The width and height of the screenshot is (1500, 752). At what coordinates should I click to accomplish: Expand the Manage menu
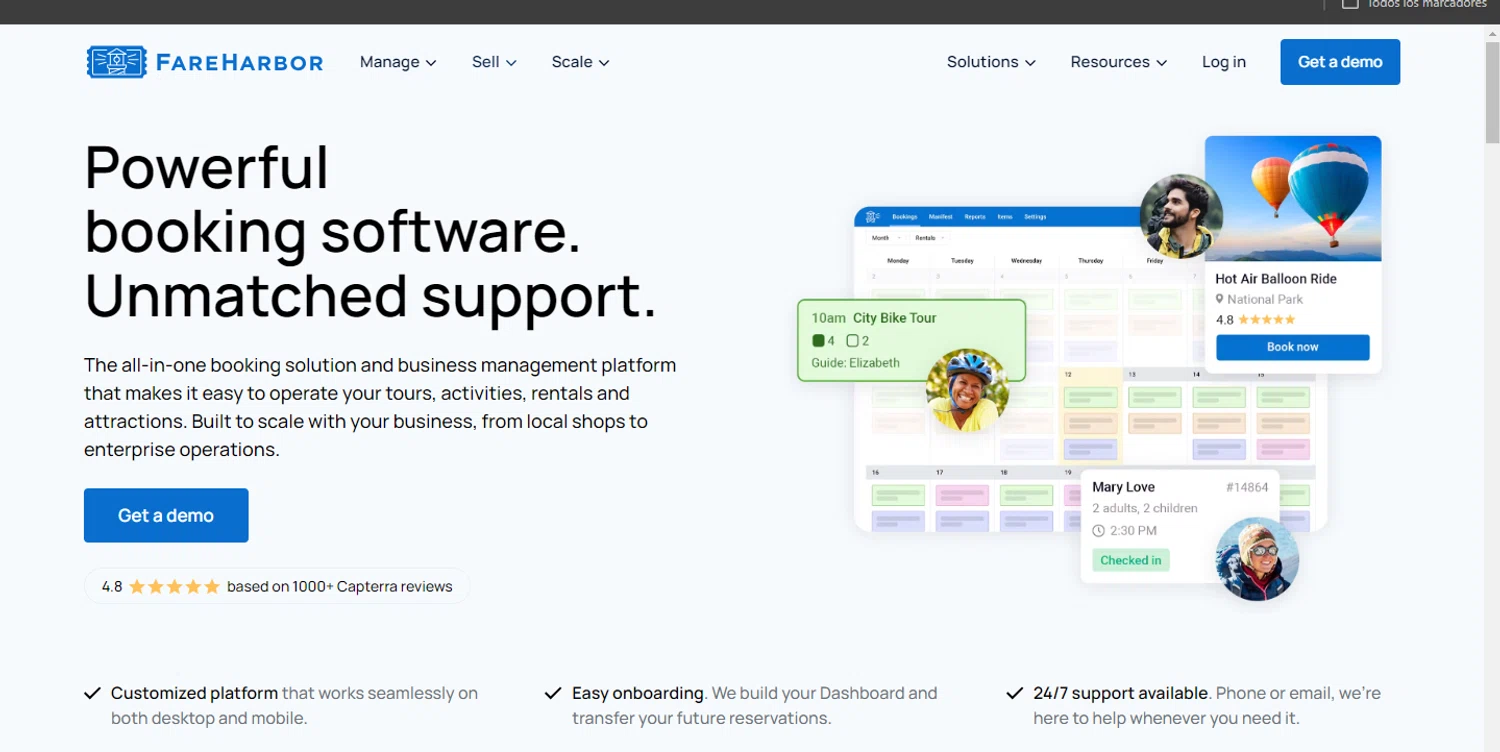tap(398, 62)
